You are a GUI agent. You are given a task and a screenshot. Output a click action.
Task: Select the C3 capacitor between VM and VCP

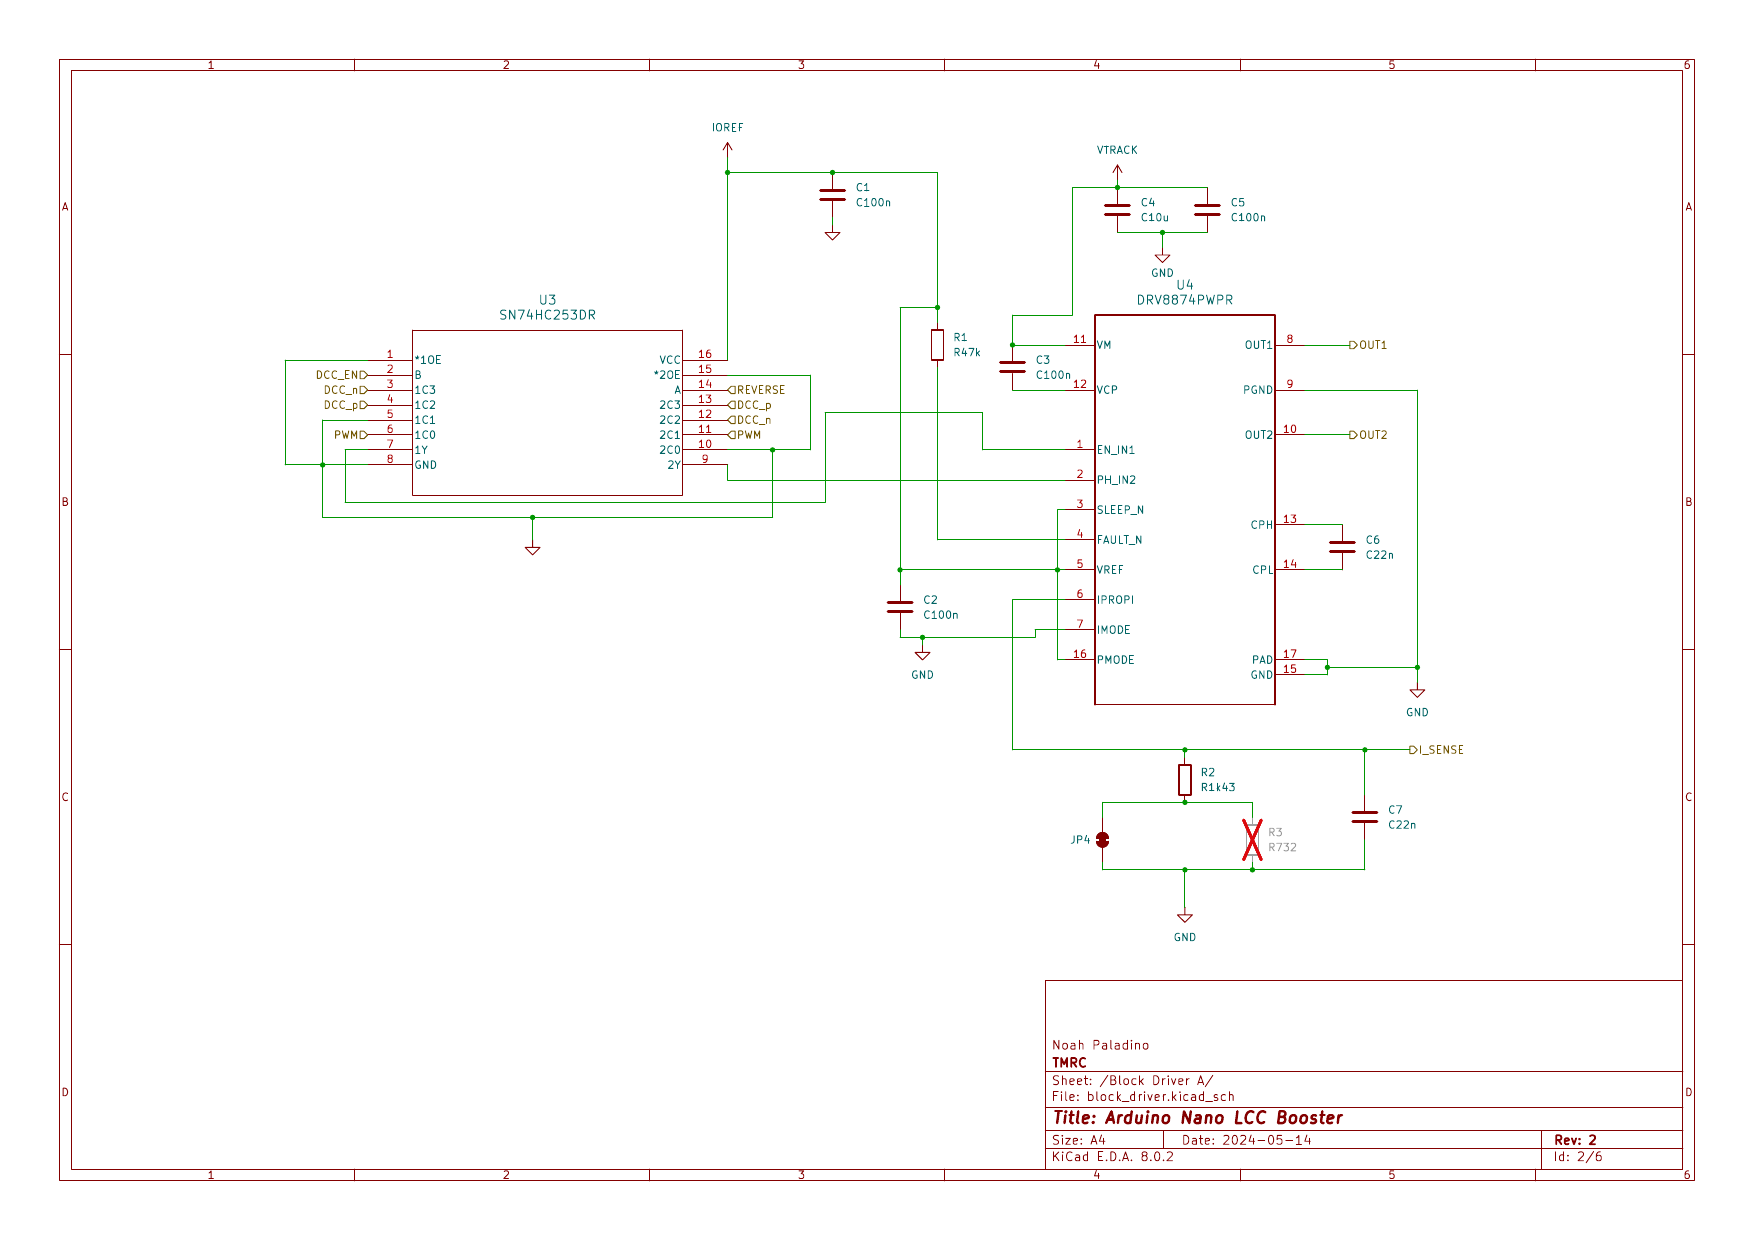pyautogui.click(x=1013, y=367)
